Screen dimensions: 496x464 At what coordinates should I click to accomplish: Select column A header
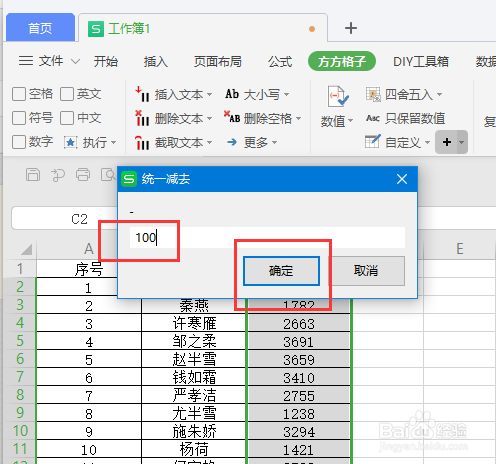pyautogui.click(x=88, y=249)
